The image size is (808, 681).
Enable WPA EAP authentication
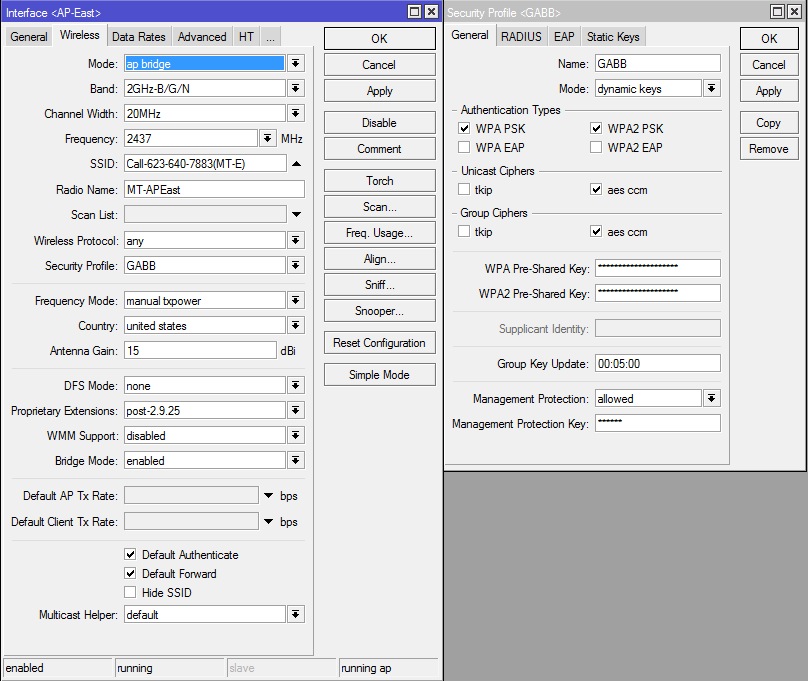click(x=464, y=146)
